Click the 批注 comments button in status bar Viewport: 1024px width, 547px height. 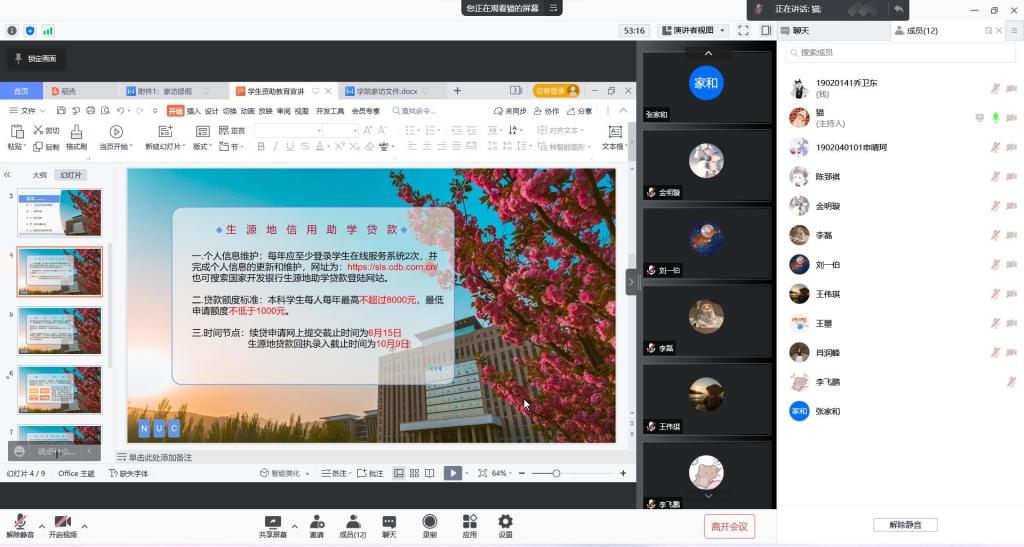tap(370, 473)
